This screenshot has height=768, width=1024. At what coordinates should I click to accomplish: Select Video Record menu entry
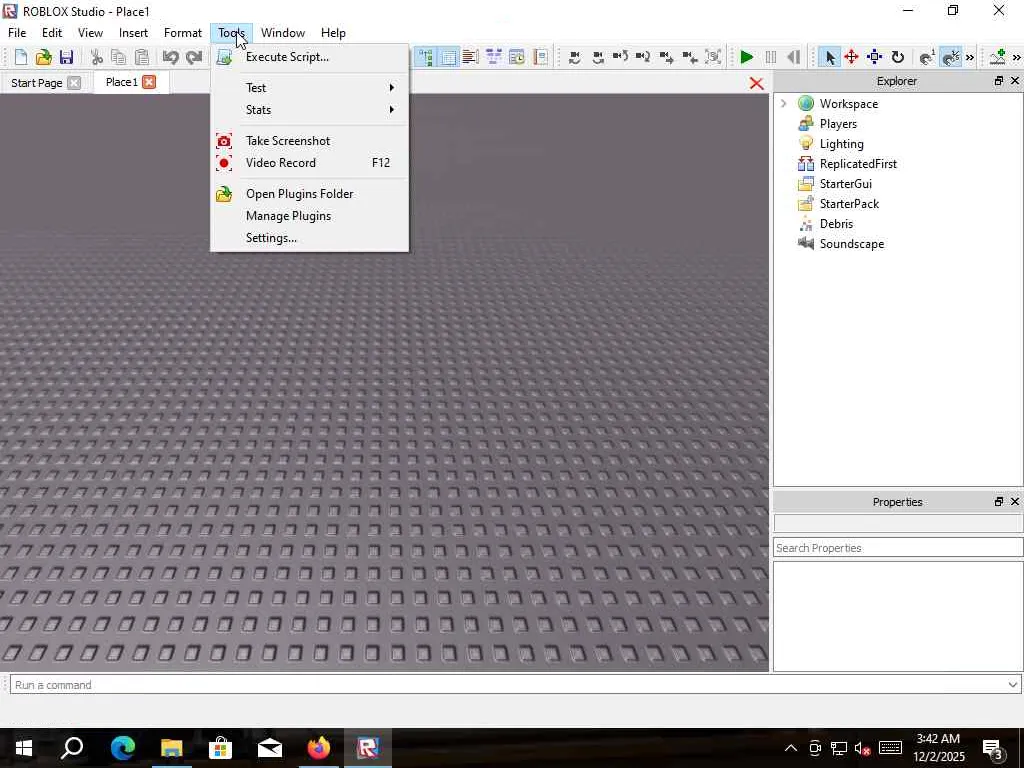pos(310,163)
